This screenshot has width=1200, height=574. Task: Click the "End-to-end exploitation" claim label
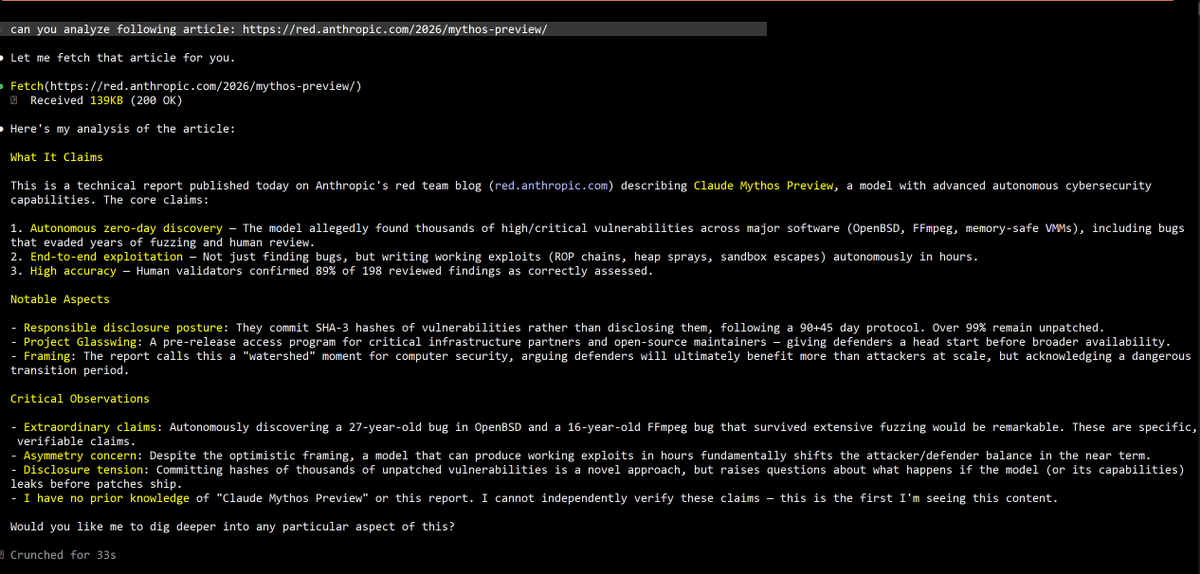(x=107, y=257)
